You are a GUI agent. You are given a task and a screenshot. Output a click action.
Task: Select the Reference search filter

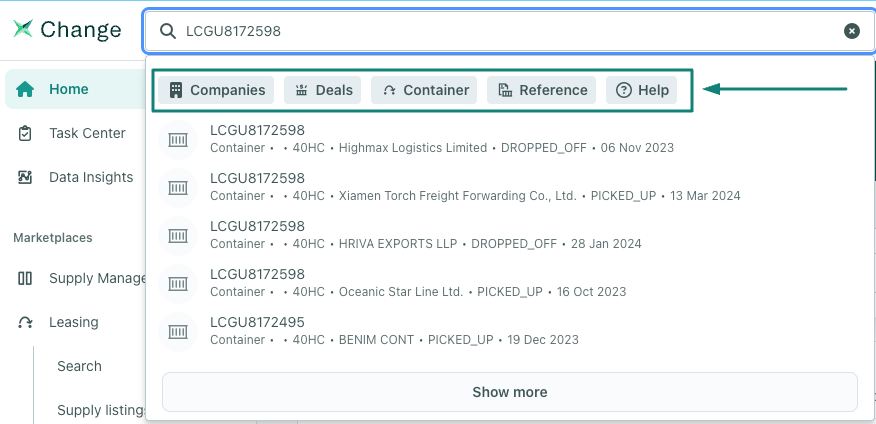[x=541, y=90]
